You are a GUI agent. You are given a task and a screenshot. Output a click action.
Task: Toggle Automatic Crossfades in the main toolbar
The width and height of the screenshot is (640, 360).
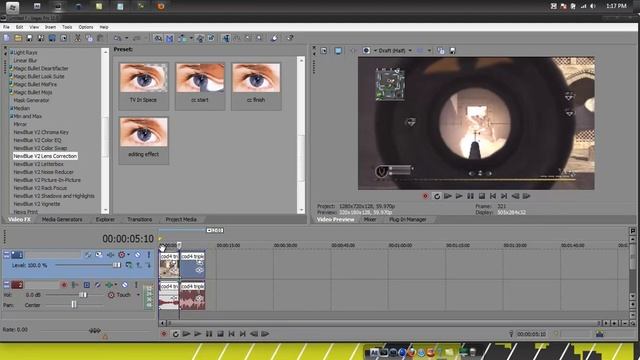click(x=170, y=38)
